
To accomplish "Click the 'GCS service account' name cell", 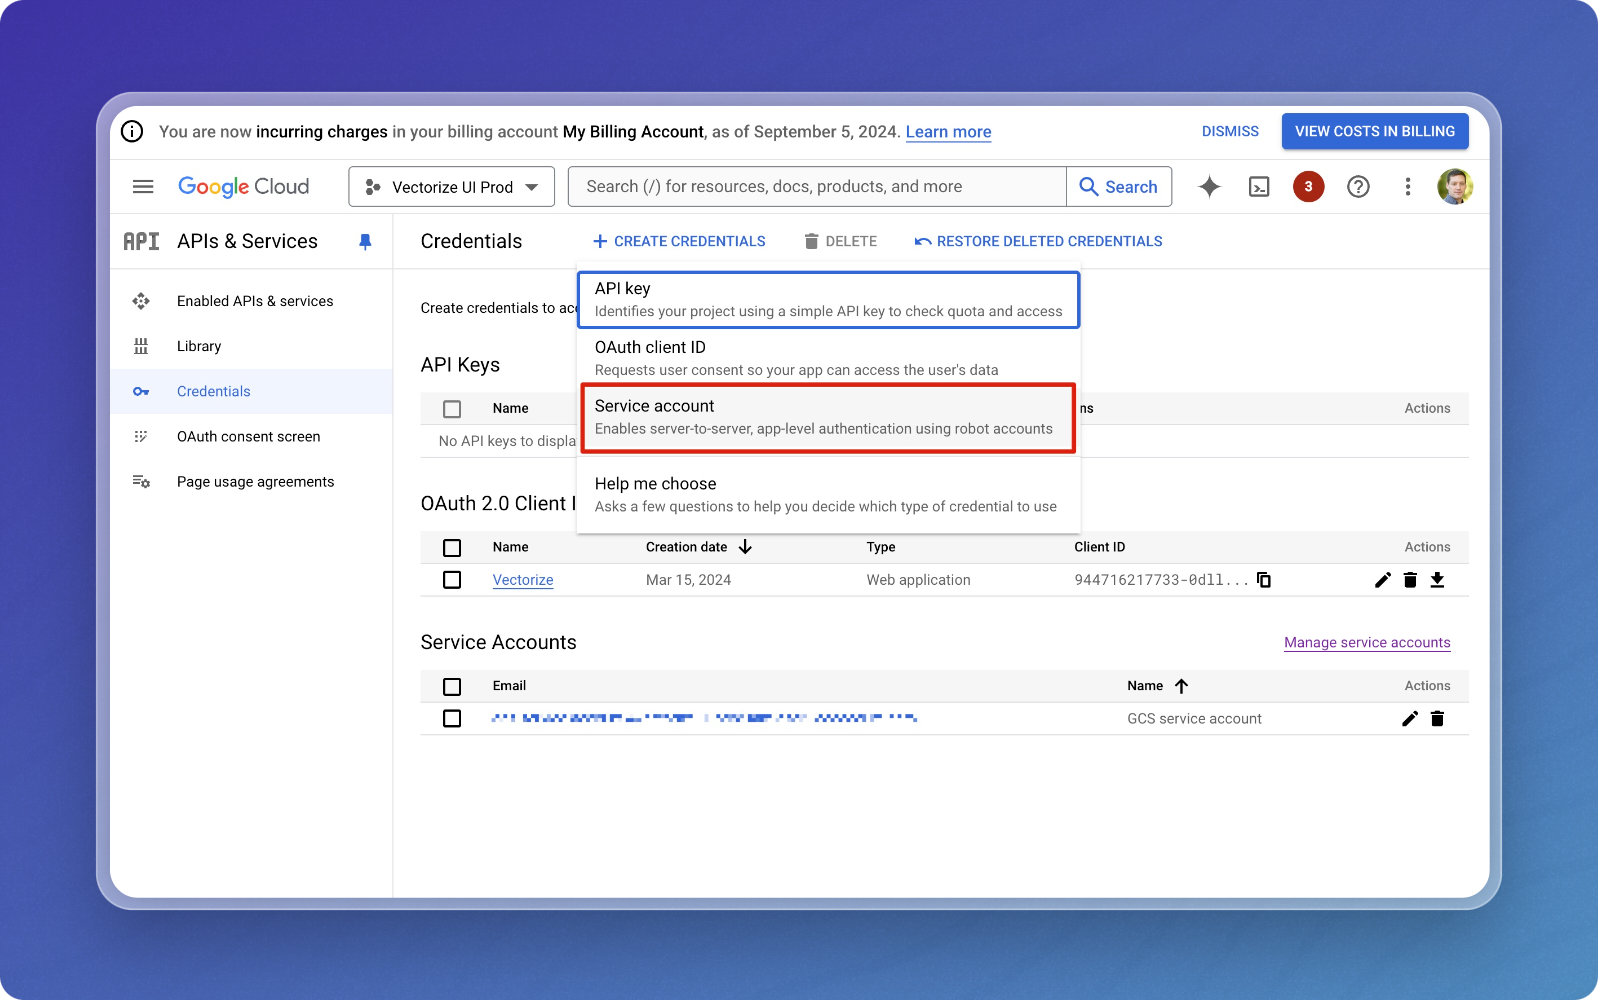I will coord(1194,719).
